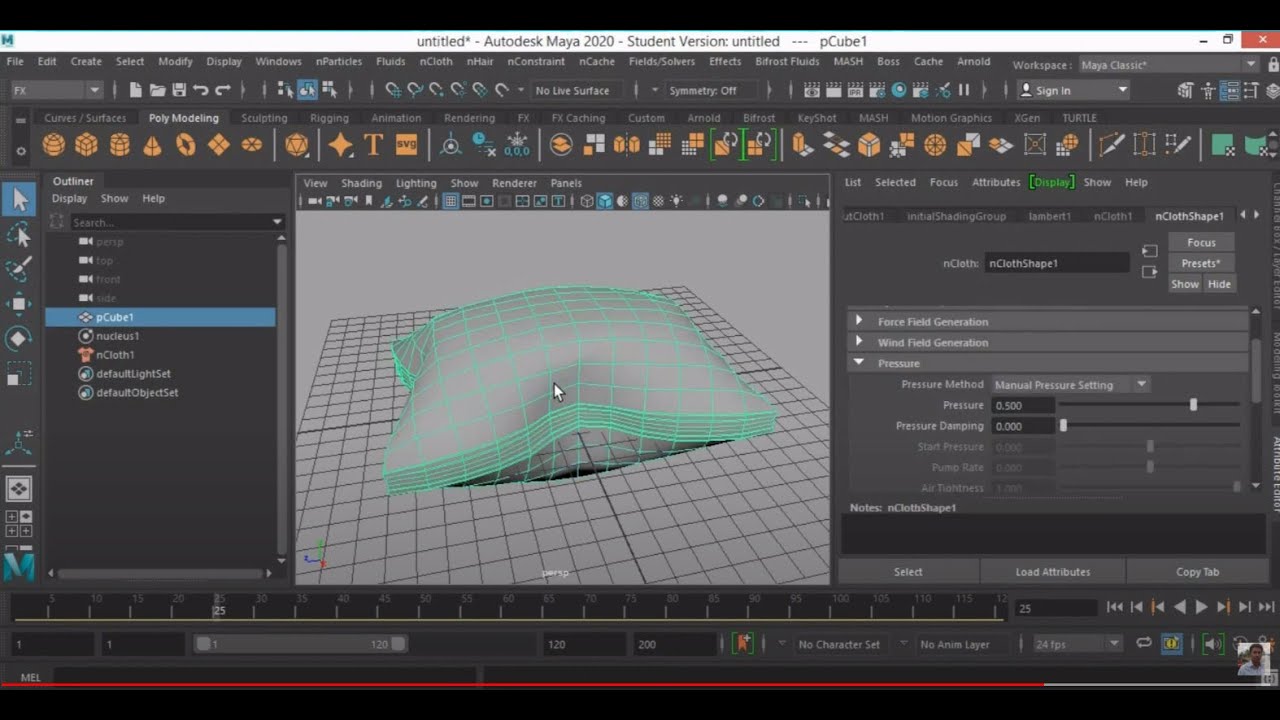The width and height of the screenshot is (1280, 720).
Task: Open the Pressure Method dropdown
Action: (1070, 385)
